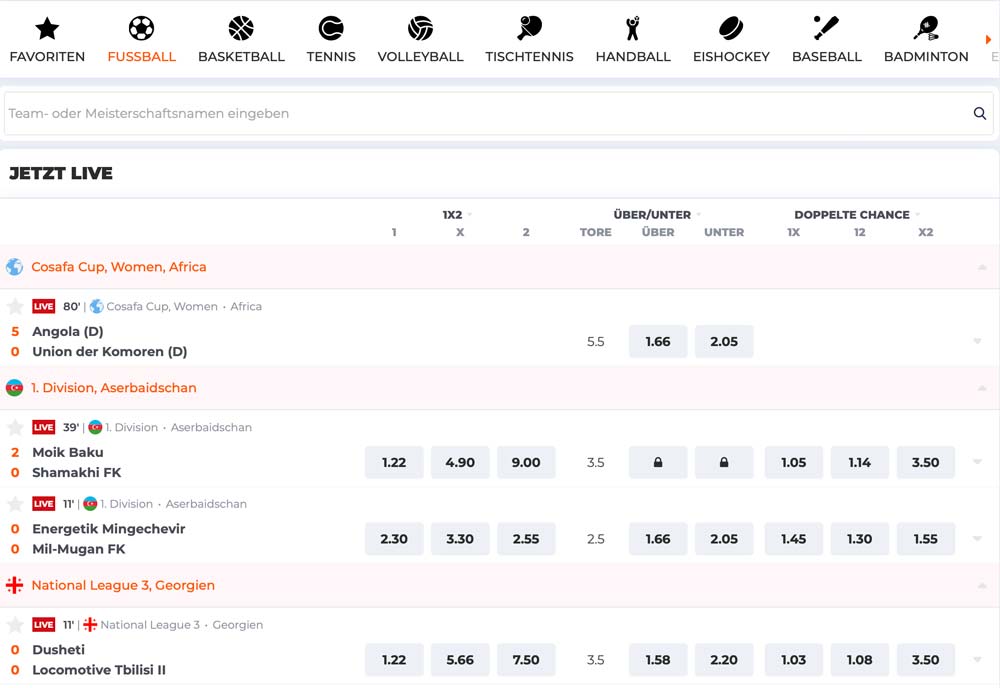
Task: Favorite the Angola vs Union der Komoren match
Action: click(15, 307)
